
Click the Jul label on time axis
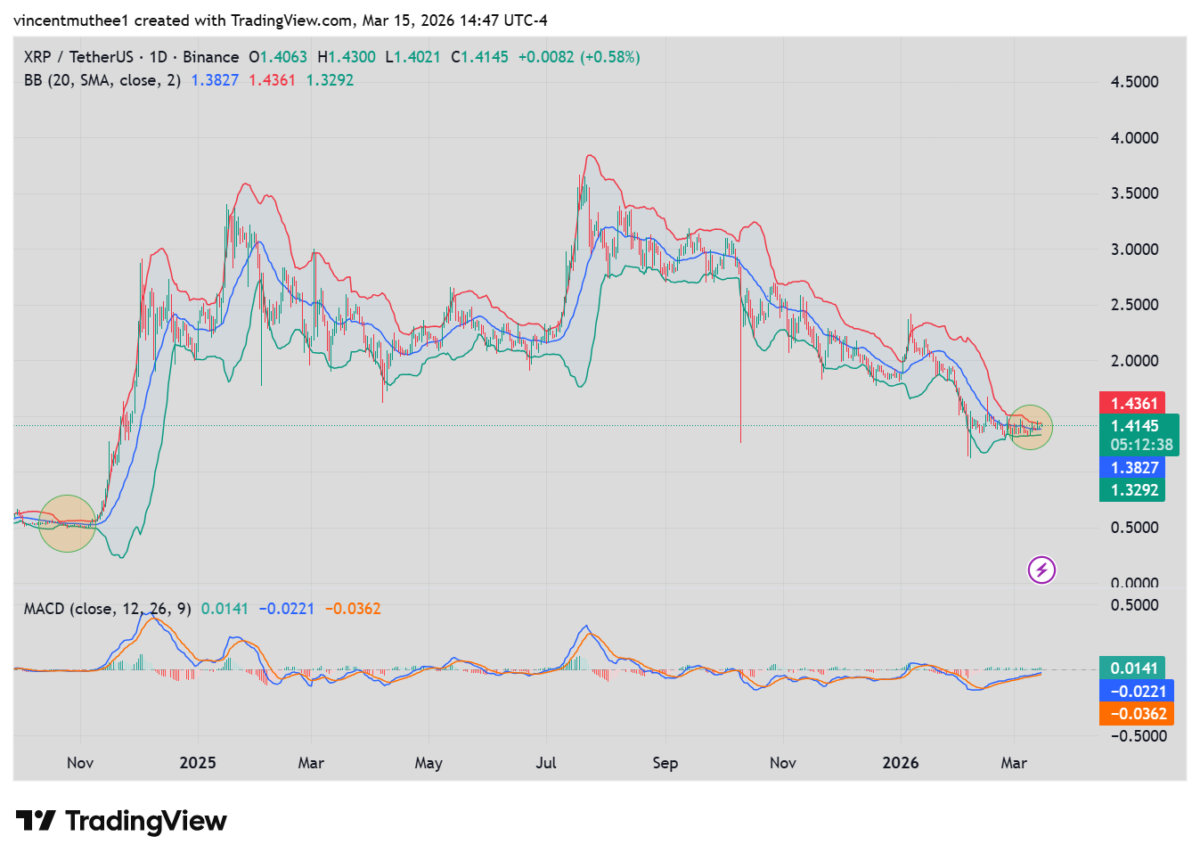pos(546,763)
